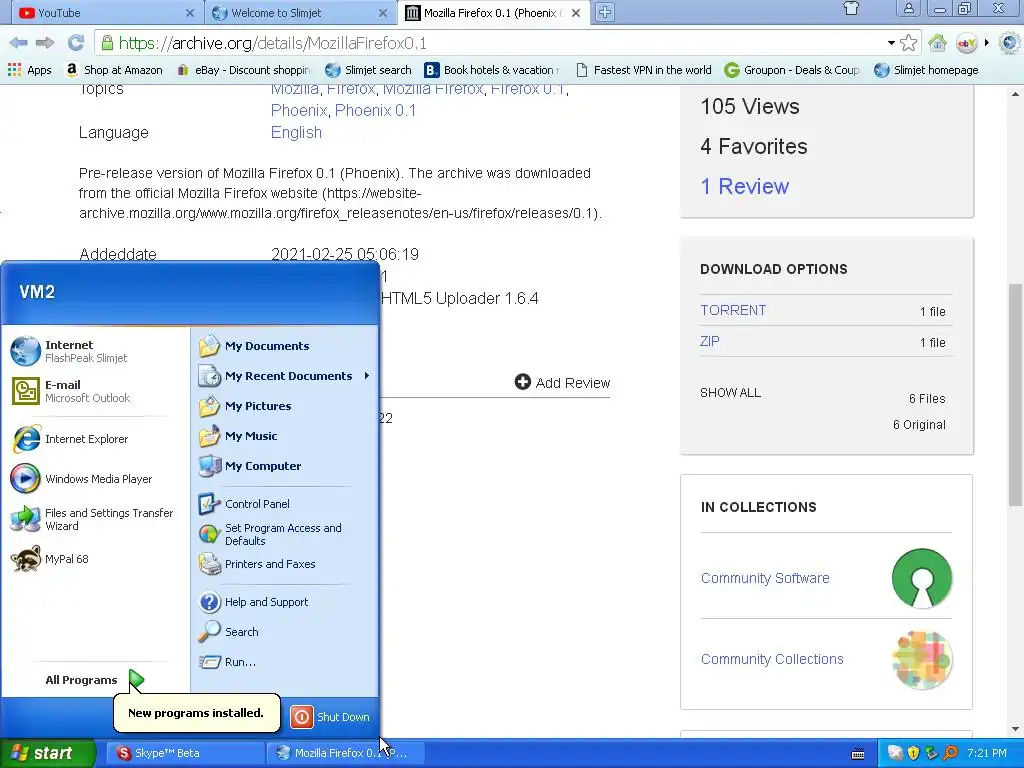Open My Pictures folder
The width and height of the screenshot is (1024, 768).
[x=285, y=406]
